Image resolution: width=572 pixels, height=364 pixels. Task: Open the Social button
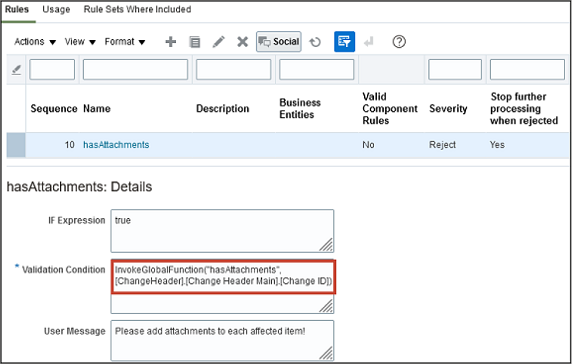(279, 42)
